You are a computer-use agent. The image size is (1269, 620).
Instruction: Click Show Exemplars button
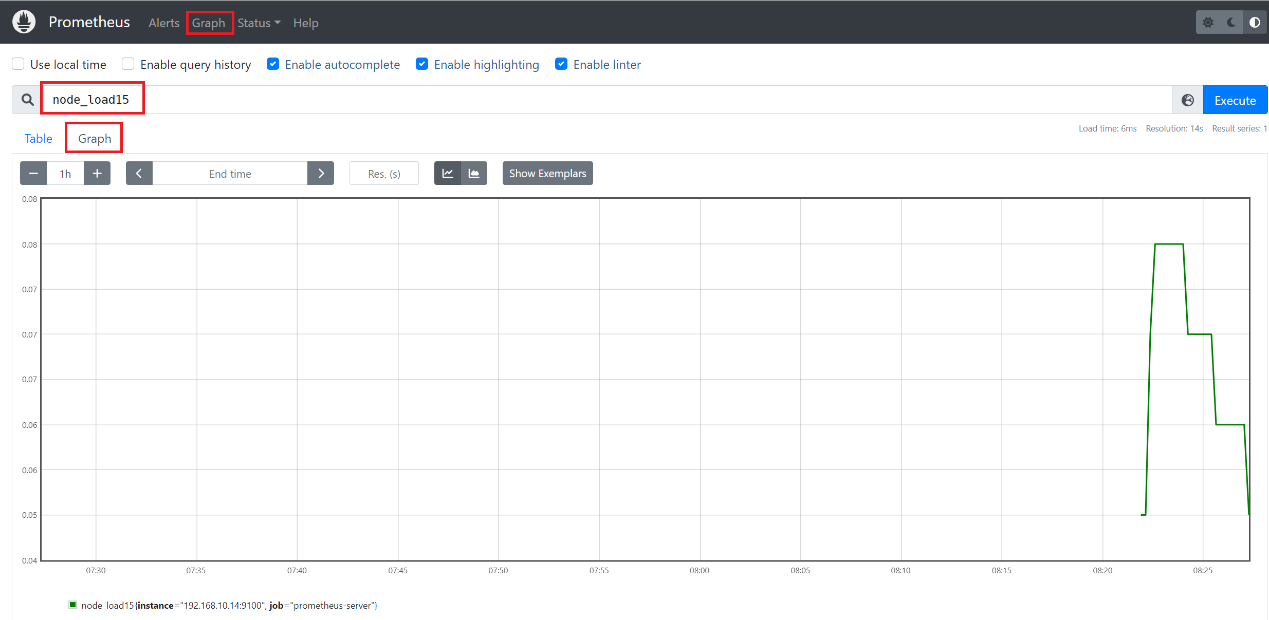coord(548,173)
